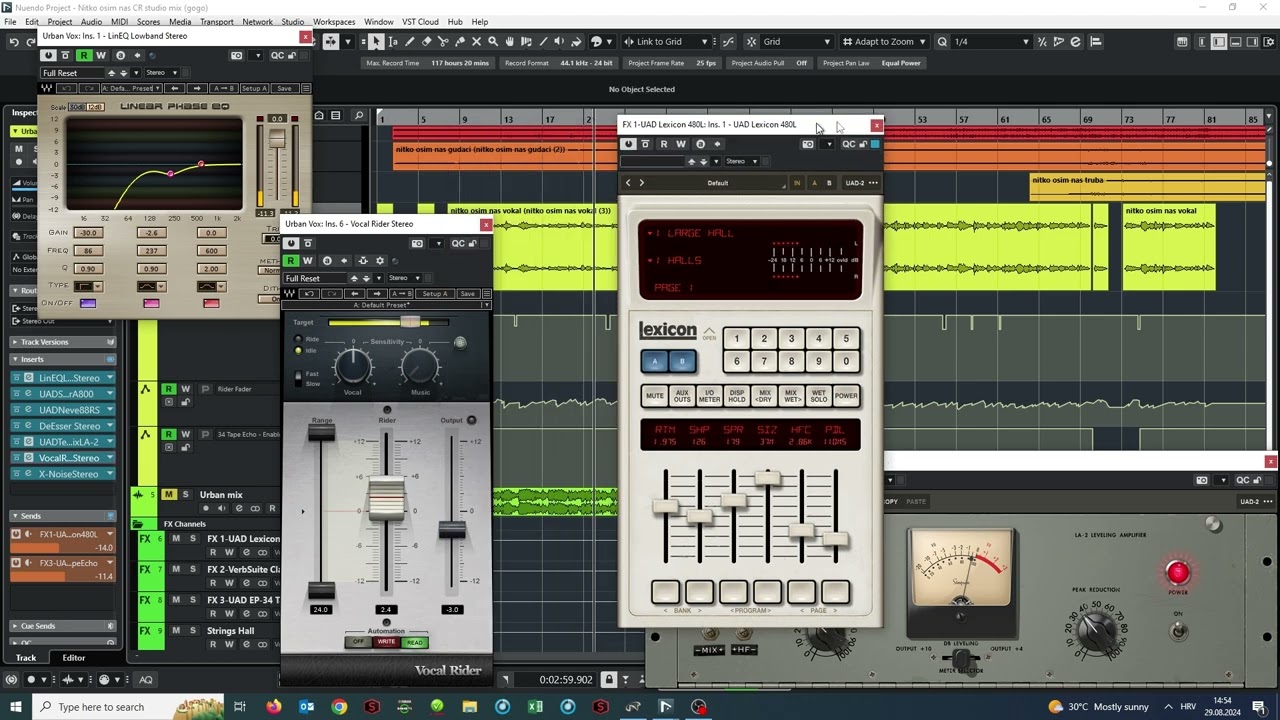
Task: Click the Gain value field -30.0 in LinEQ
Action: pos(88,233)
